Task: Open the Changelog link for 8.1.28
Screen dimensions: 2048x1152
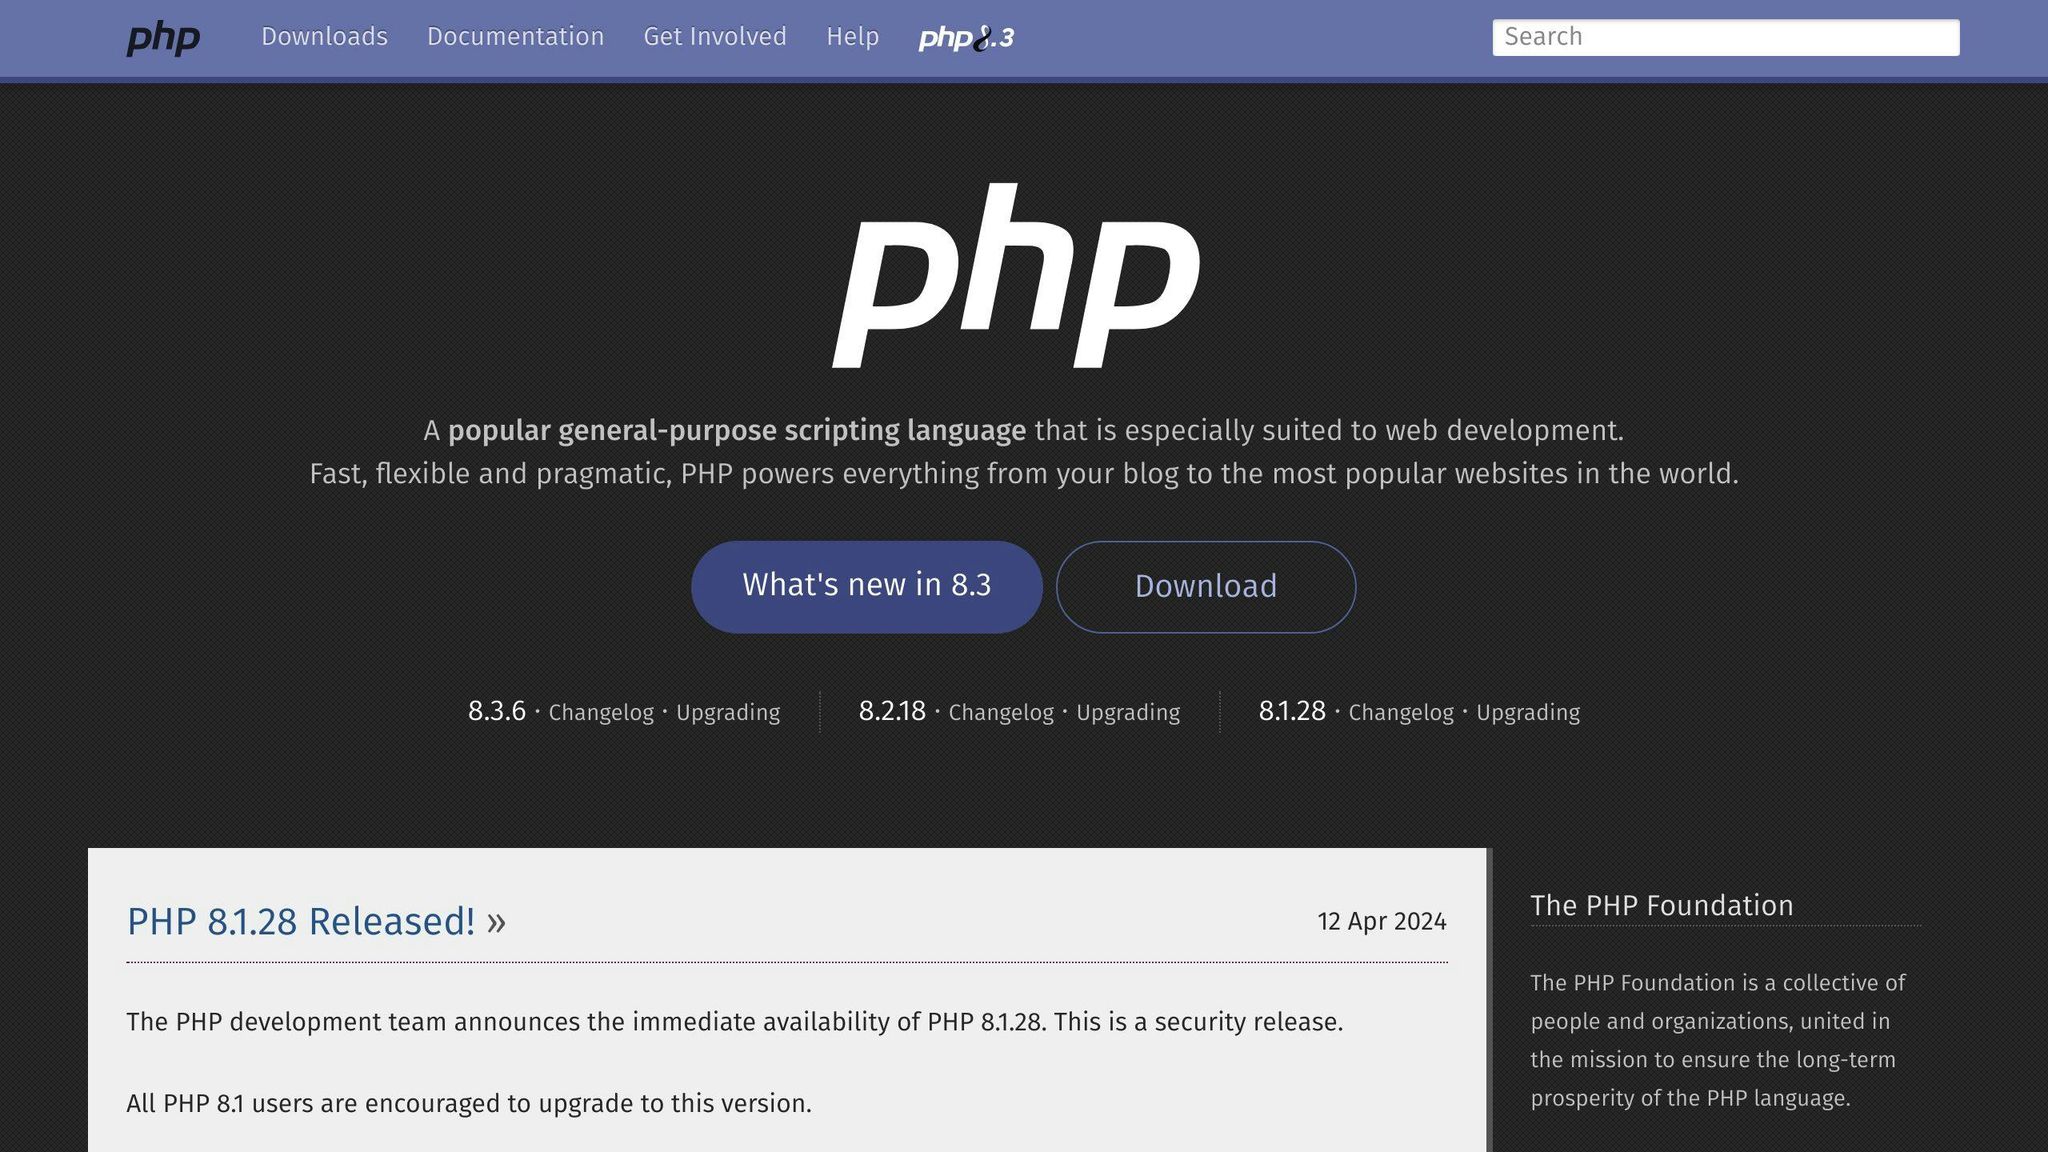Action: (x=1401, y=713)
